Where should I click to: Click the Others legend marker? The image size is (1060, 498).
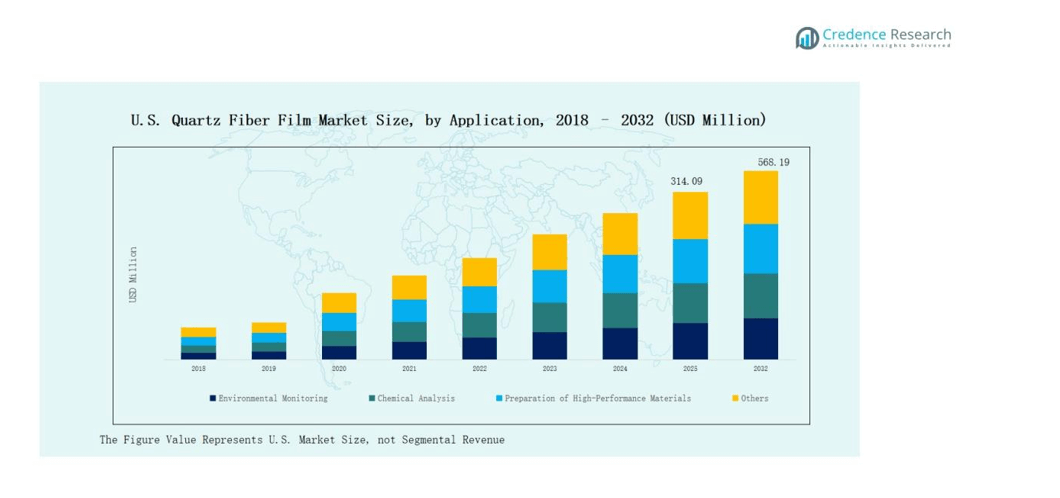[735, 398]
